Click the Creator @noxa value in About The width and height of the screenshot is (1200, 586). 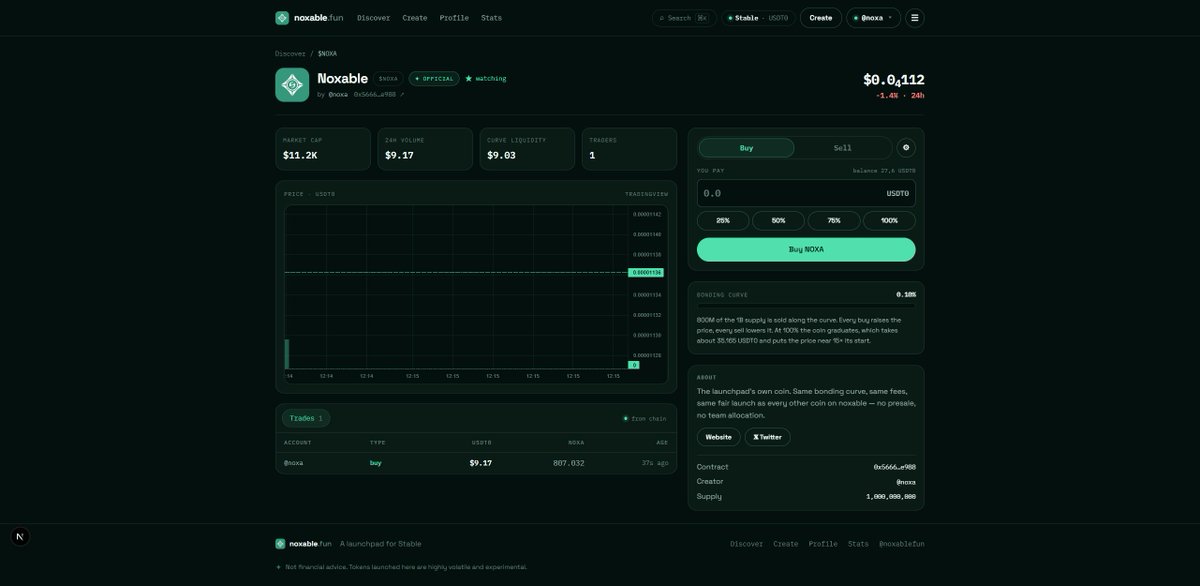point(905,482)
